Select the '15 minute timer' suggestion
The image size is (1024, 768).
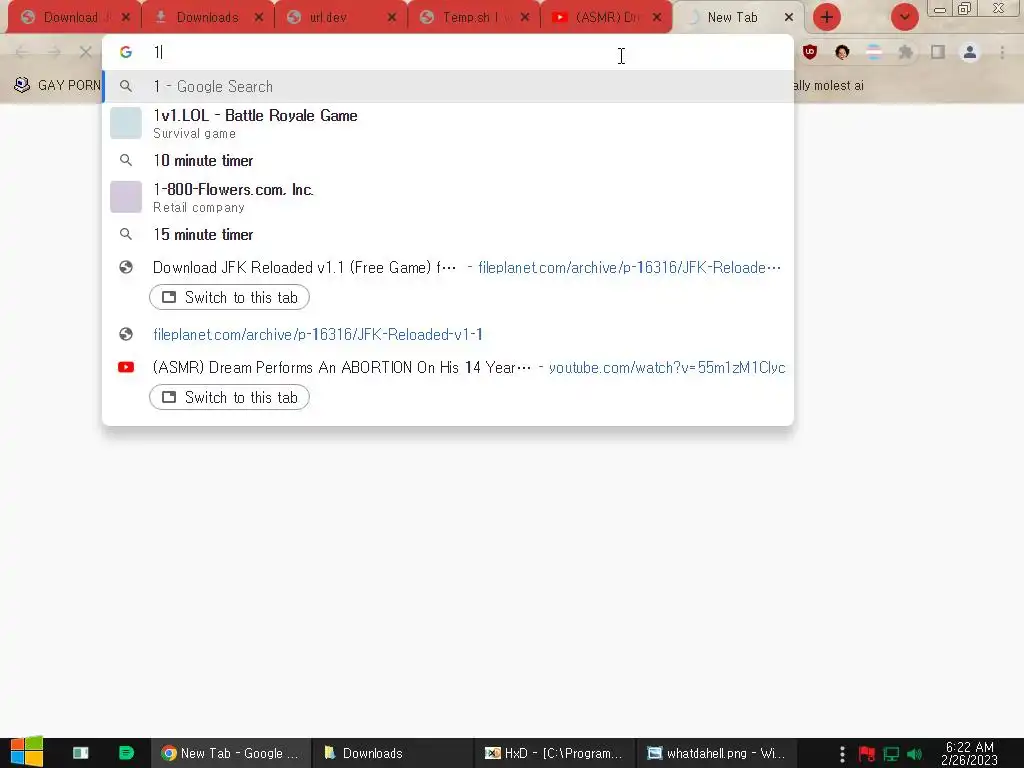(448, 234)
